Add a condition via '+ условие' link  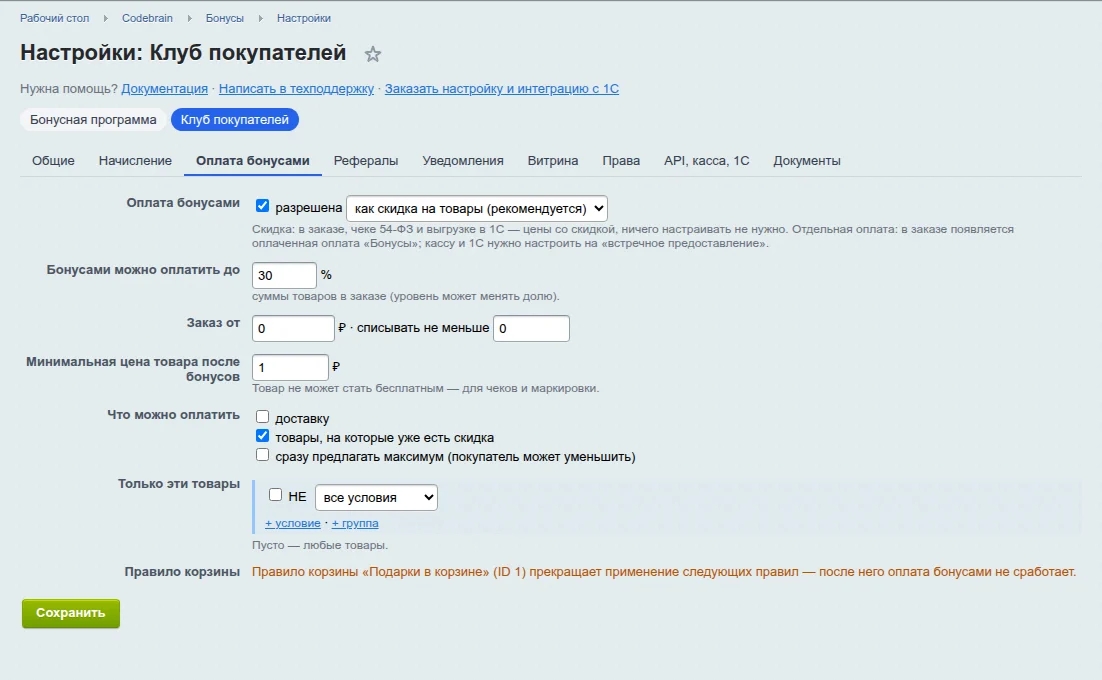click(x=292, y=523)
